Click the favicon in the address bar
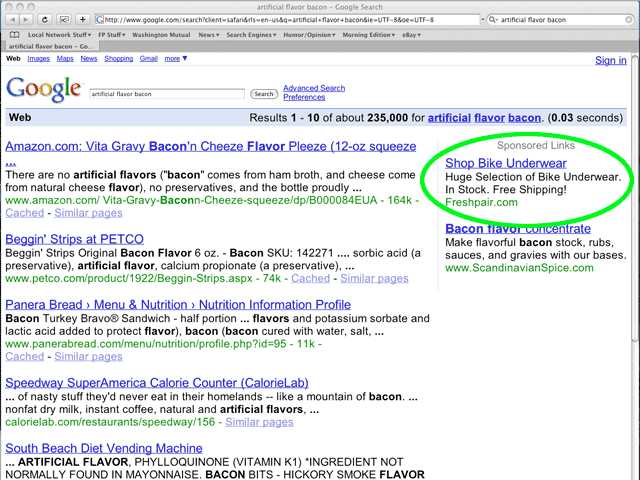 (x=100, y=20)
